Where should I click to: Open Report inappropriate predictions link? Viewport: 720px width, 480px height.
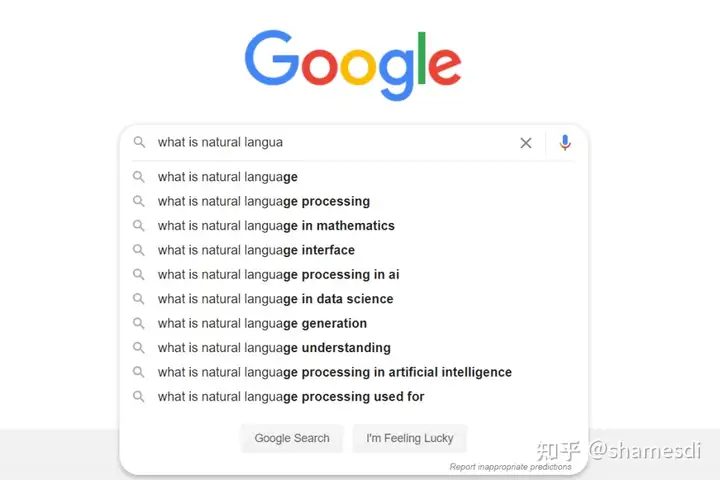click(510, 467)
